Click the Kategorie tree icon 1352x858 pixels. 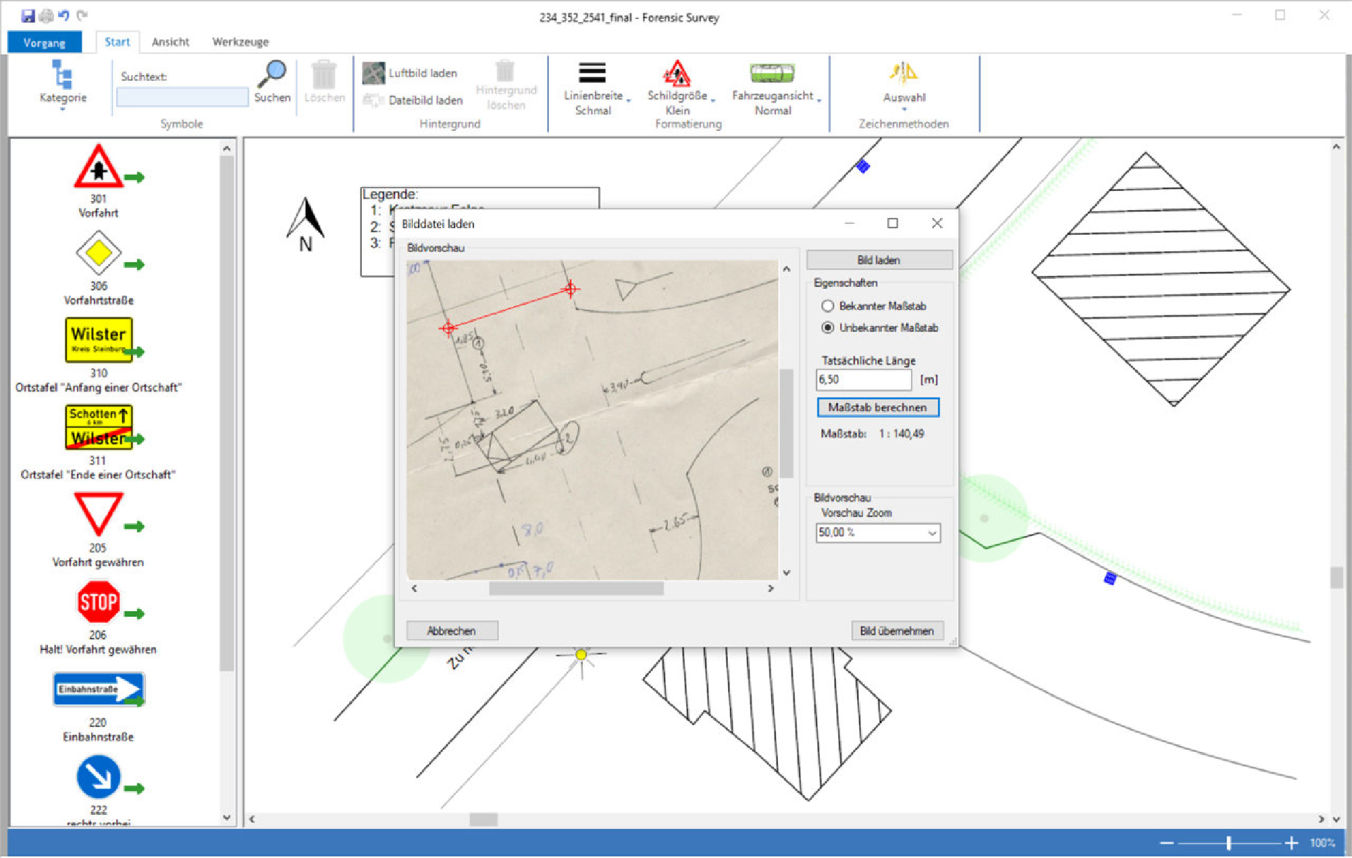(62, 75)
